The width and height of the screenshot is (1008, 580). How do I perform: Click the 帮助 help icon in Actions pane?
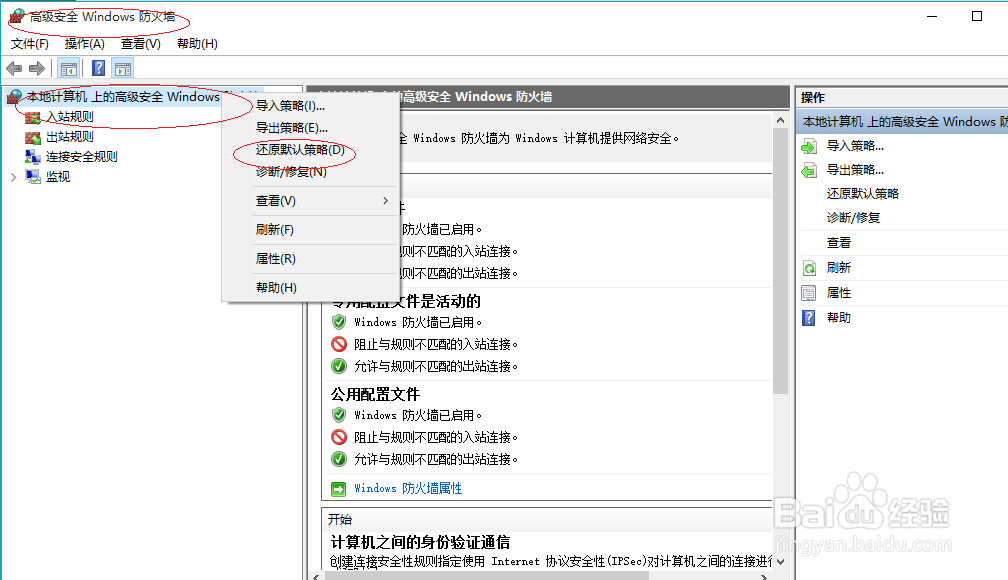tap(809, 318)
